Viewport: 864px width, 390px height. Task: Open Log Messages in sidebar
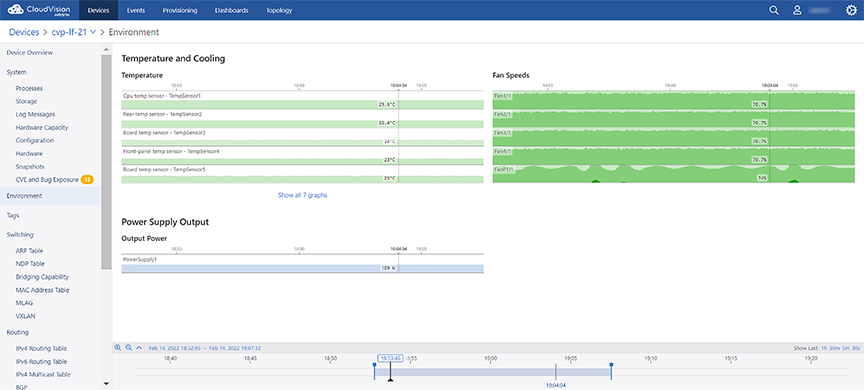tap(35, 114)
